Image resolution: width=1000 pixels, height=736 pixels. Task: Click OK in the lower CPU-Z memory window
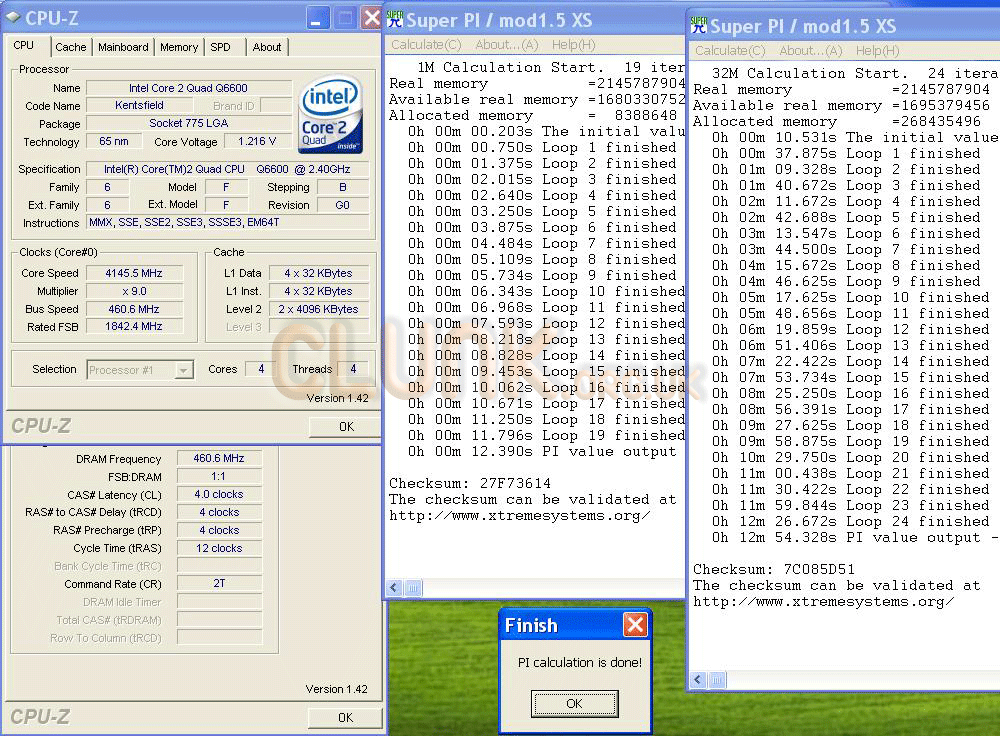tap(346, 718)
